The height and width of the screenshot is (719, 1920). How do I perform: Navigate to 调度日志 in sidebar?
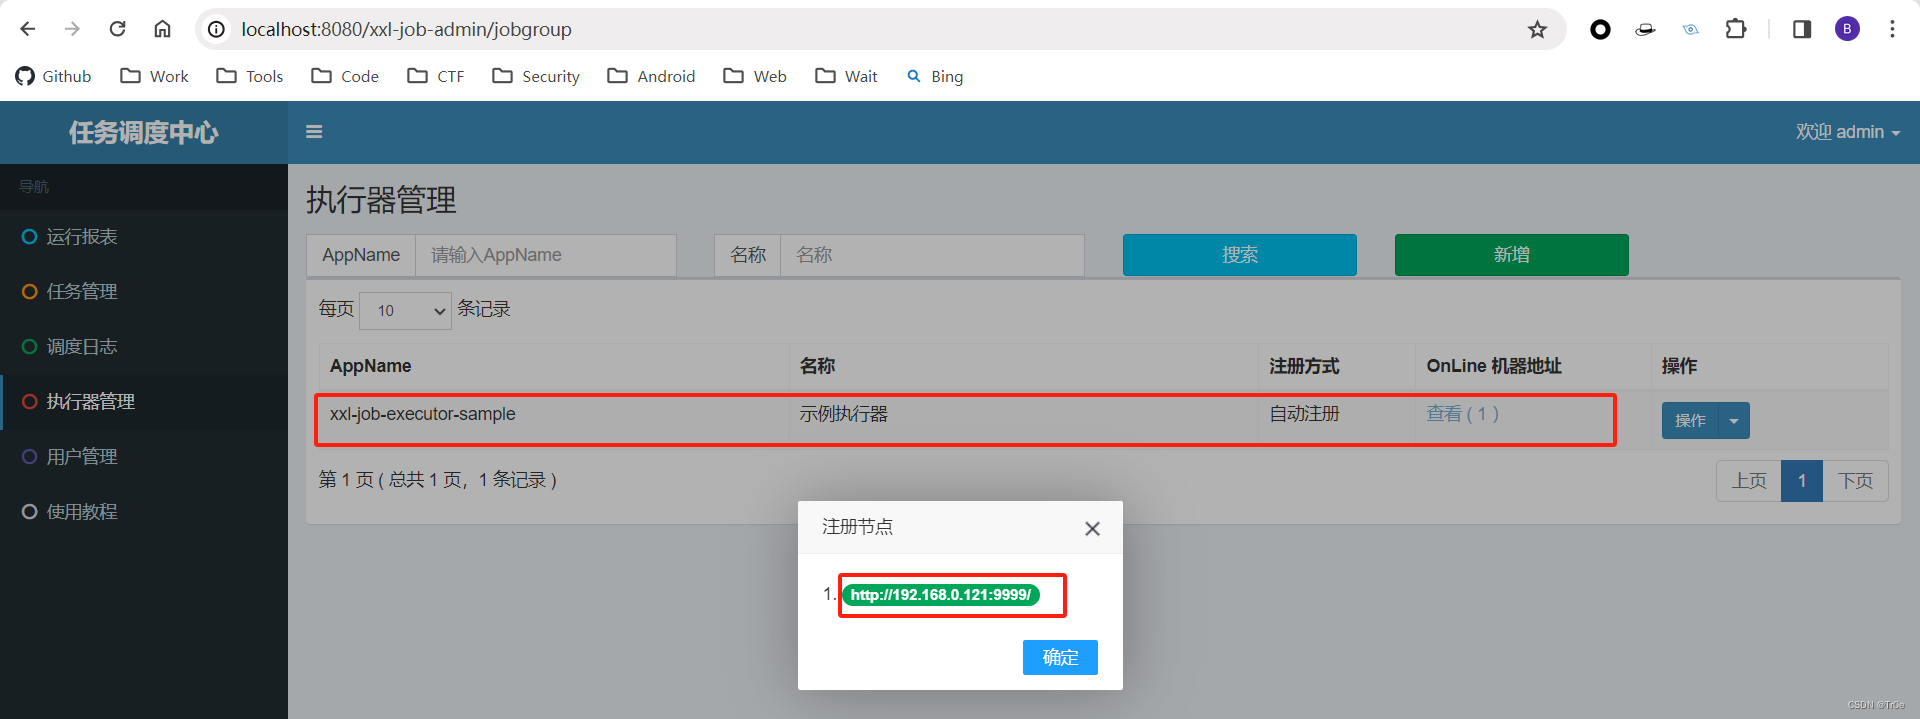(144, 347)
